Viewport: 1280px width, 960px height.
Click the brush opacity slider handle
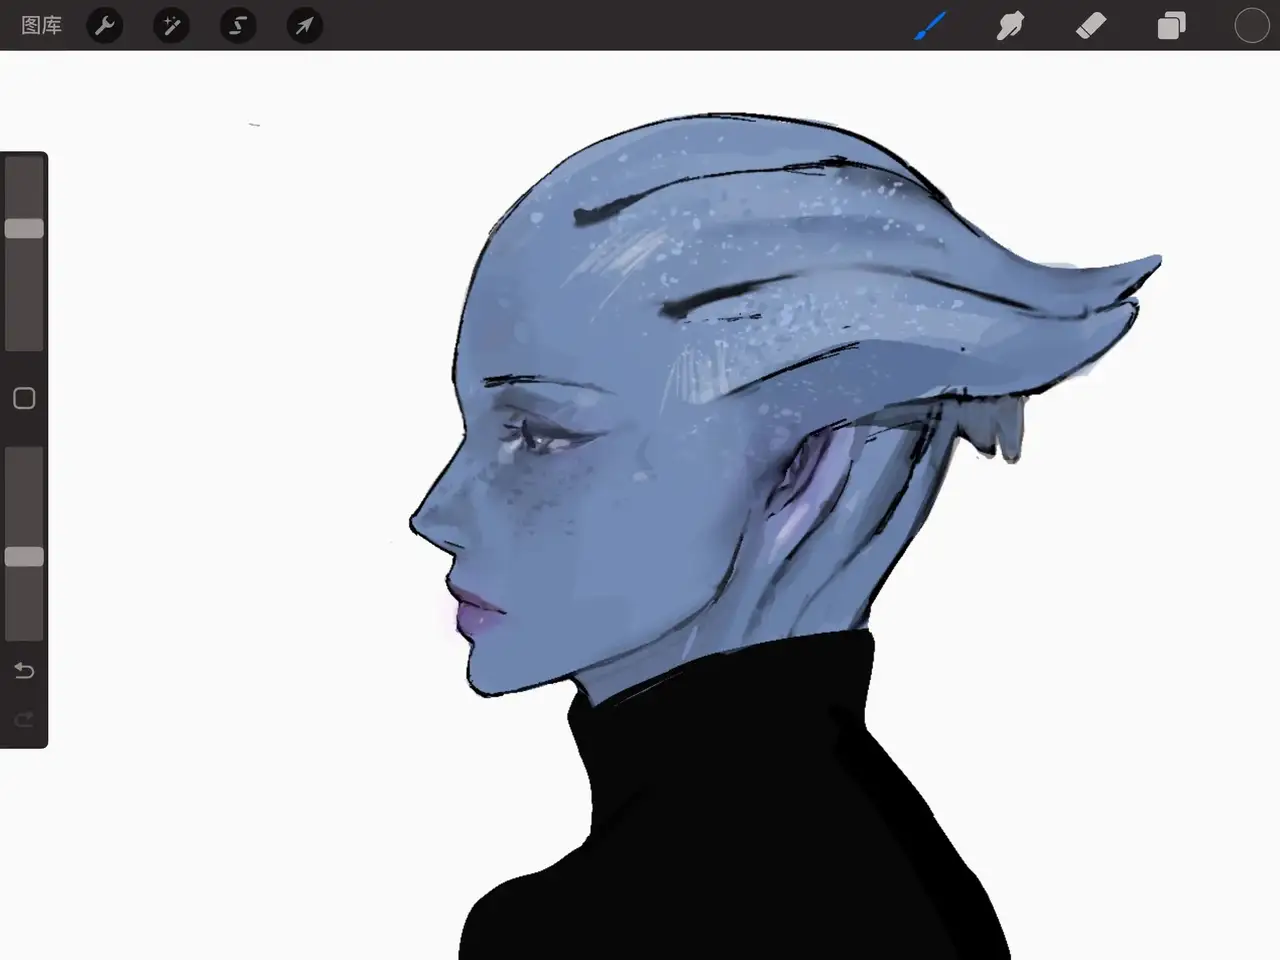(x=24, y=557)
